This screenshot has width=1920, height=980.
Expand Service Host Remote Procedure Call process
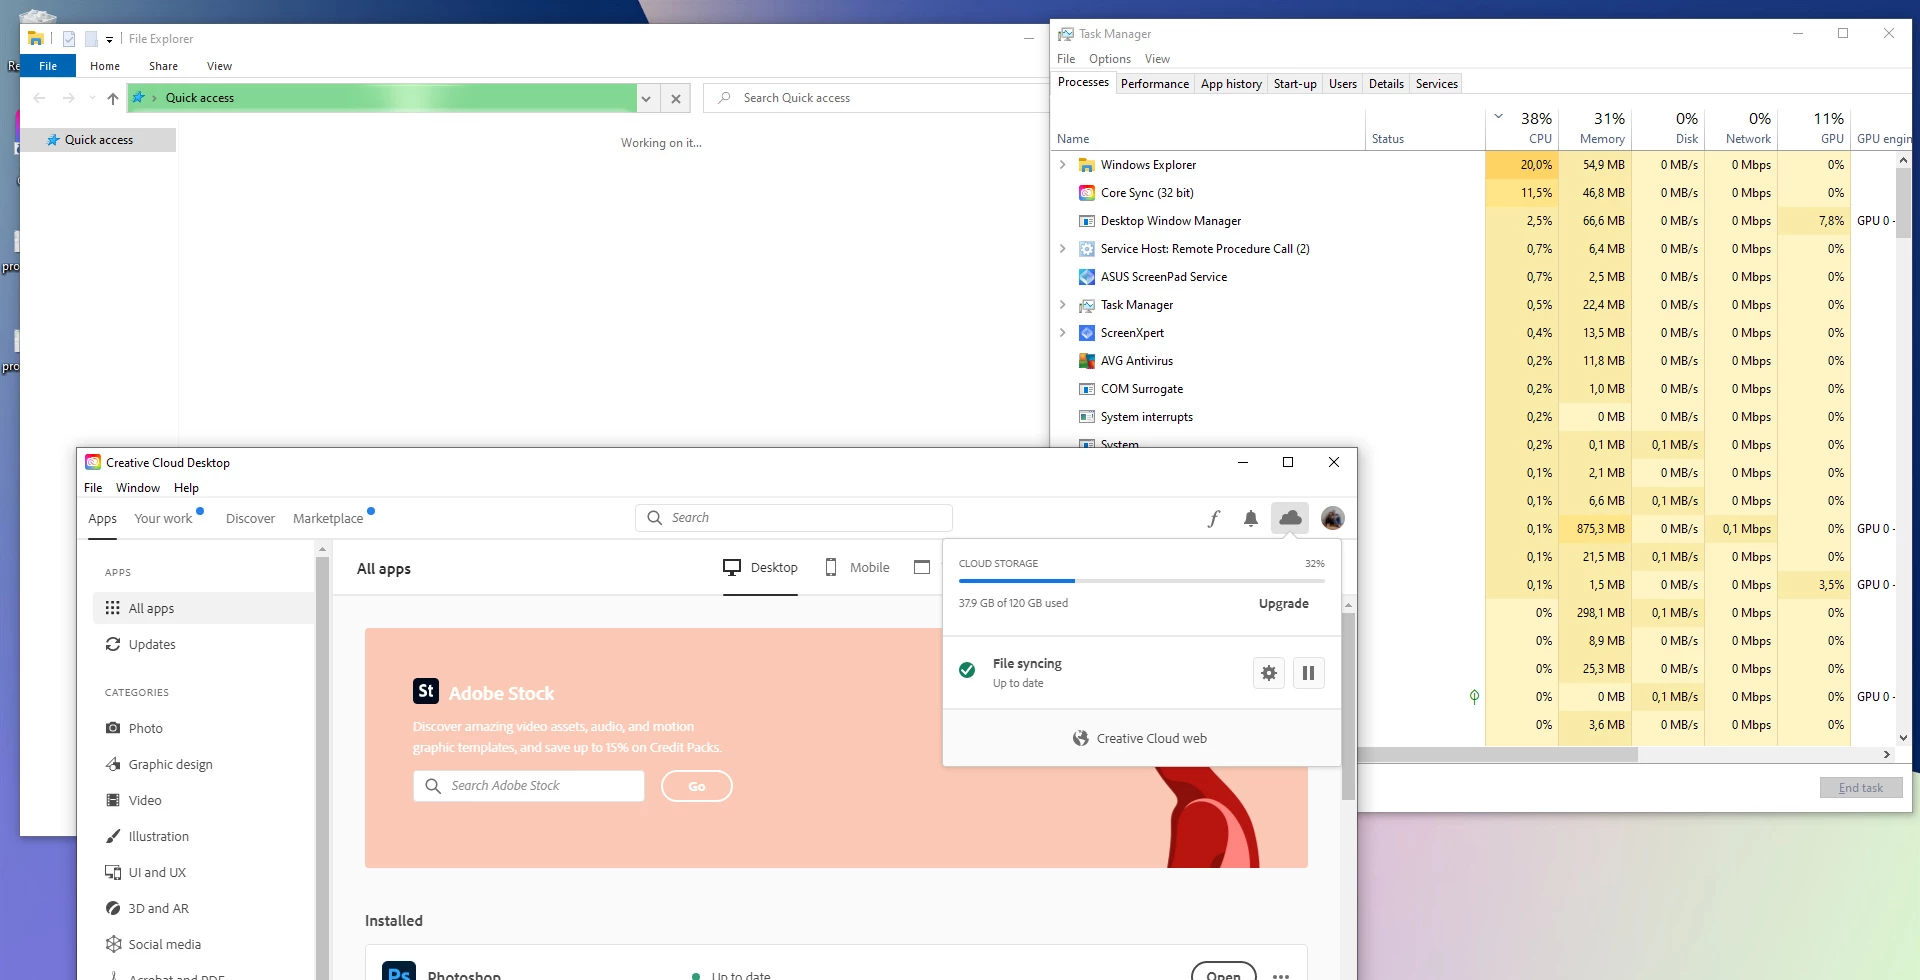1062,249
